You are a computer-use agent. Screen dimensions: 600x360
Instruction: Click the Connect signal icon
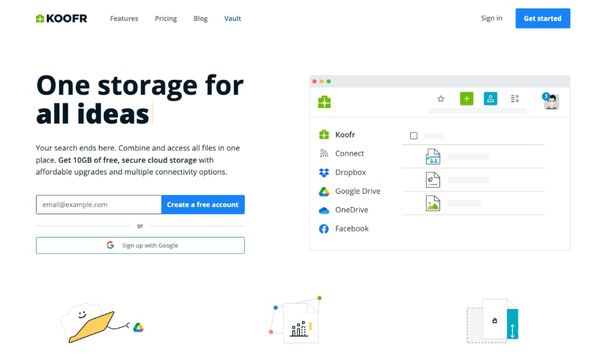pyautogui.click(x=324, y=153)
